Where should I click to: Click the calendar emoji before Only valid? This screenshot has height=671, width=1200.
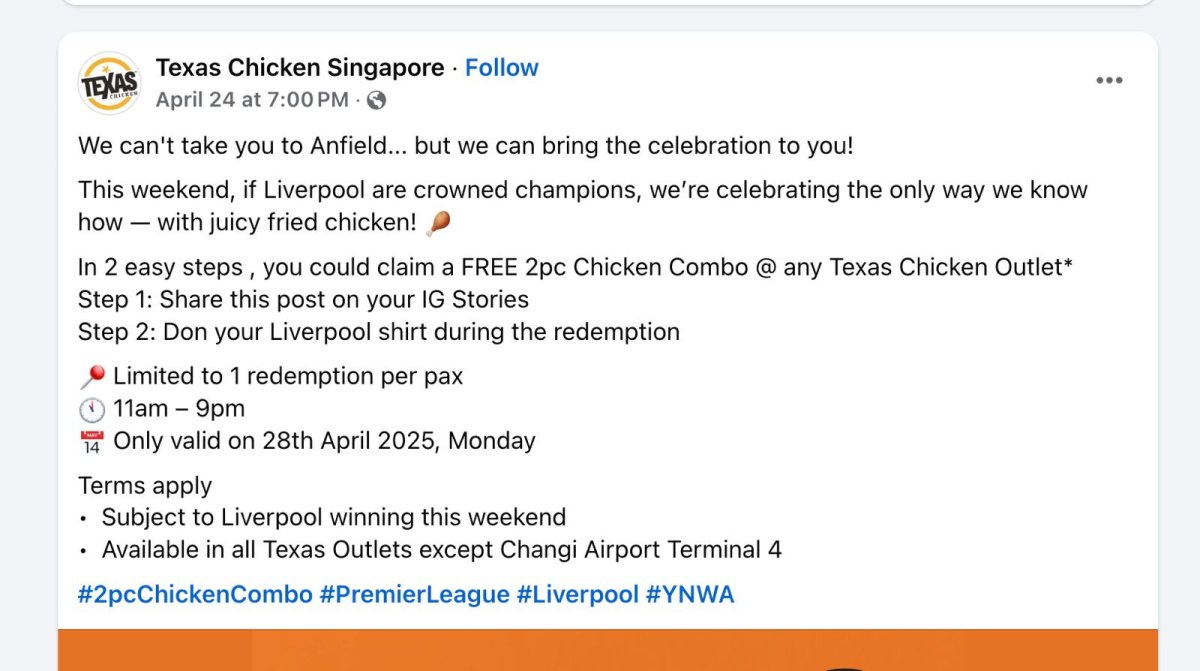point(92,441)
